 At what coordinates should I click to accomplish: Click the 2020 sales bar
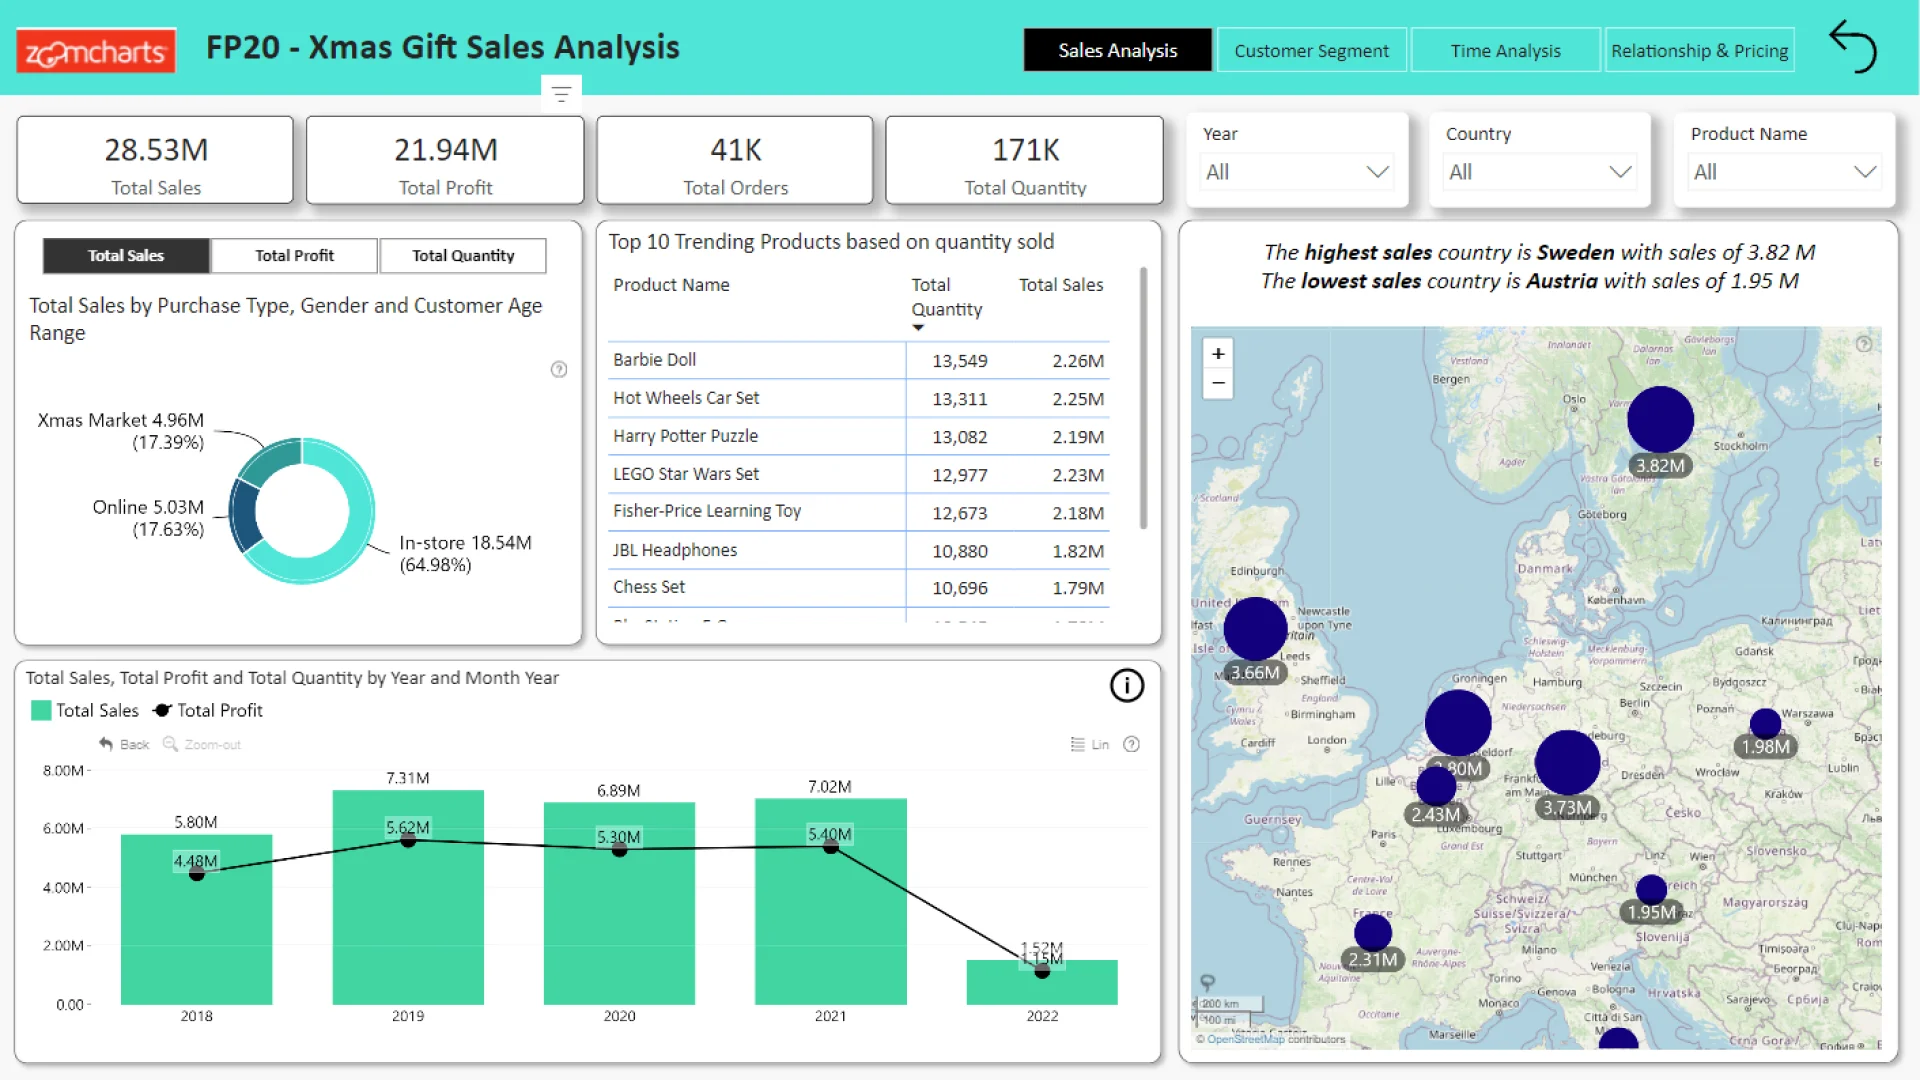click(619, 904)
